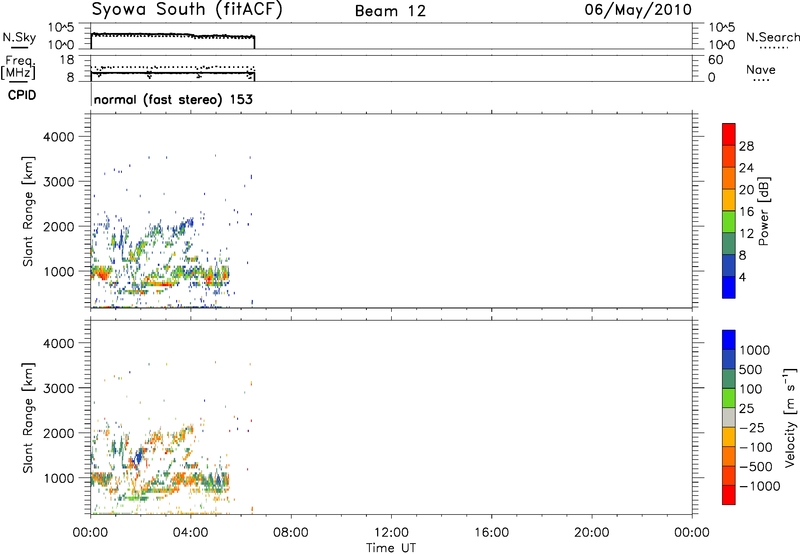Click the "4" power scale label
800x554 pixels.
[x=742, y=277]
